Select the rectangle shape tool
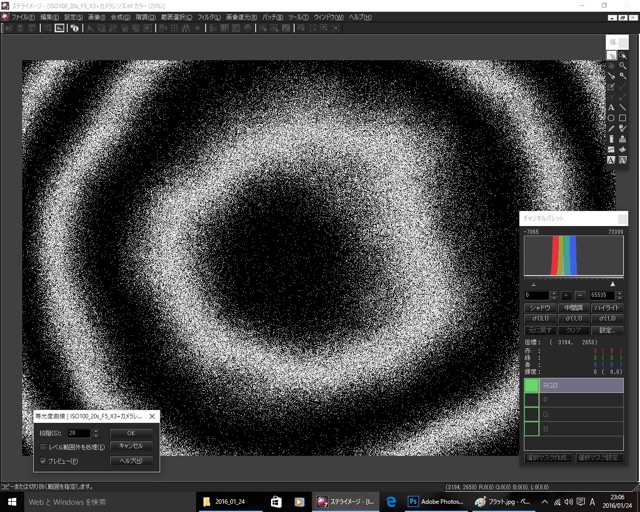This screenshot has height=512, width=640. pos(623,118)
